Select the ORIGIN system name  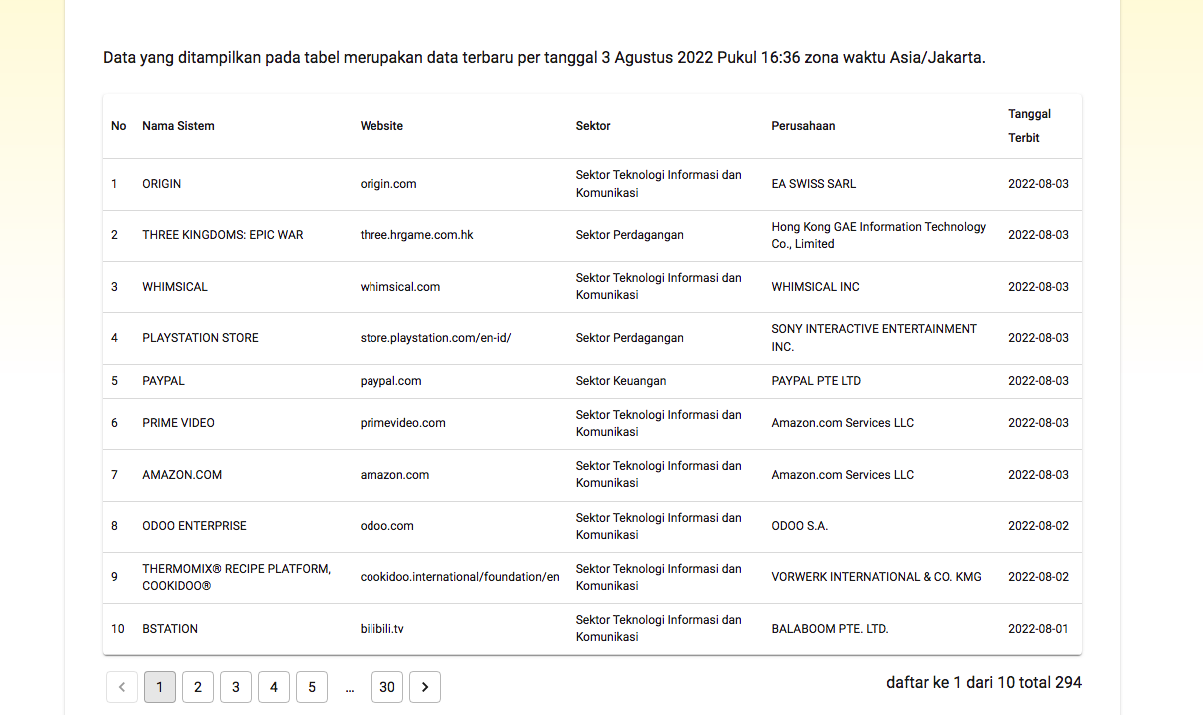[162, 184]
